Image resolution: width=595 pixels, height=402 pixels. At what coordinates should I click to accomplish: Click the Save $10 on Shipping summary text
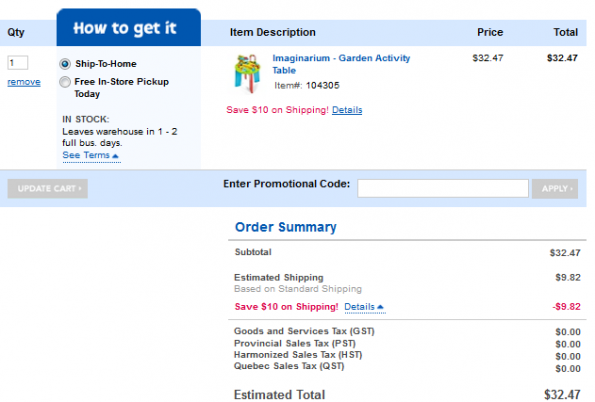click(x=286, y=306)
